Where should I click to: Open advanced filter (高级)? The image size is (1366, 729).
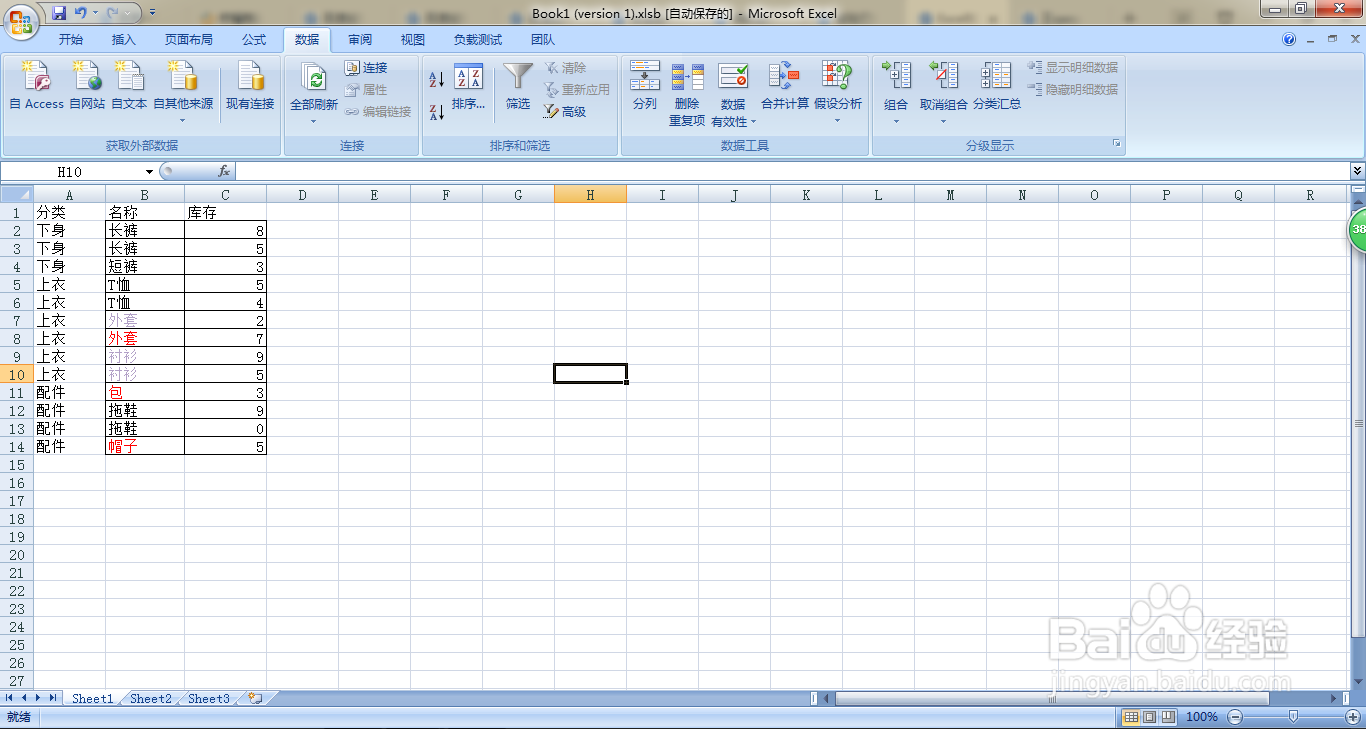click(565, 112)
